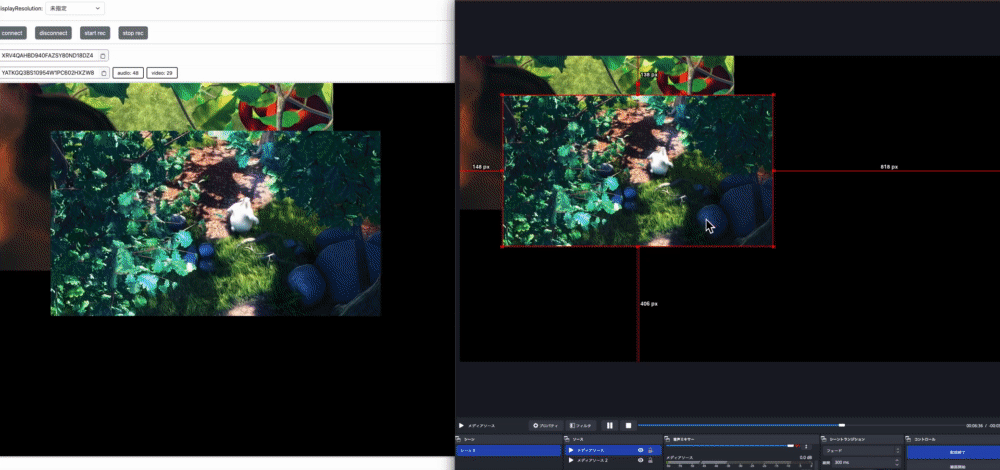Toggle the lock for メディアソース source
Image resolution: width=1000 pixels, height=470 pixels.
point(651,450)
